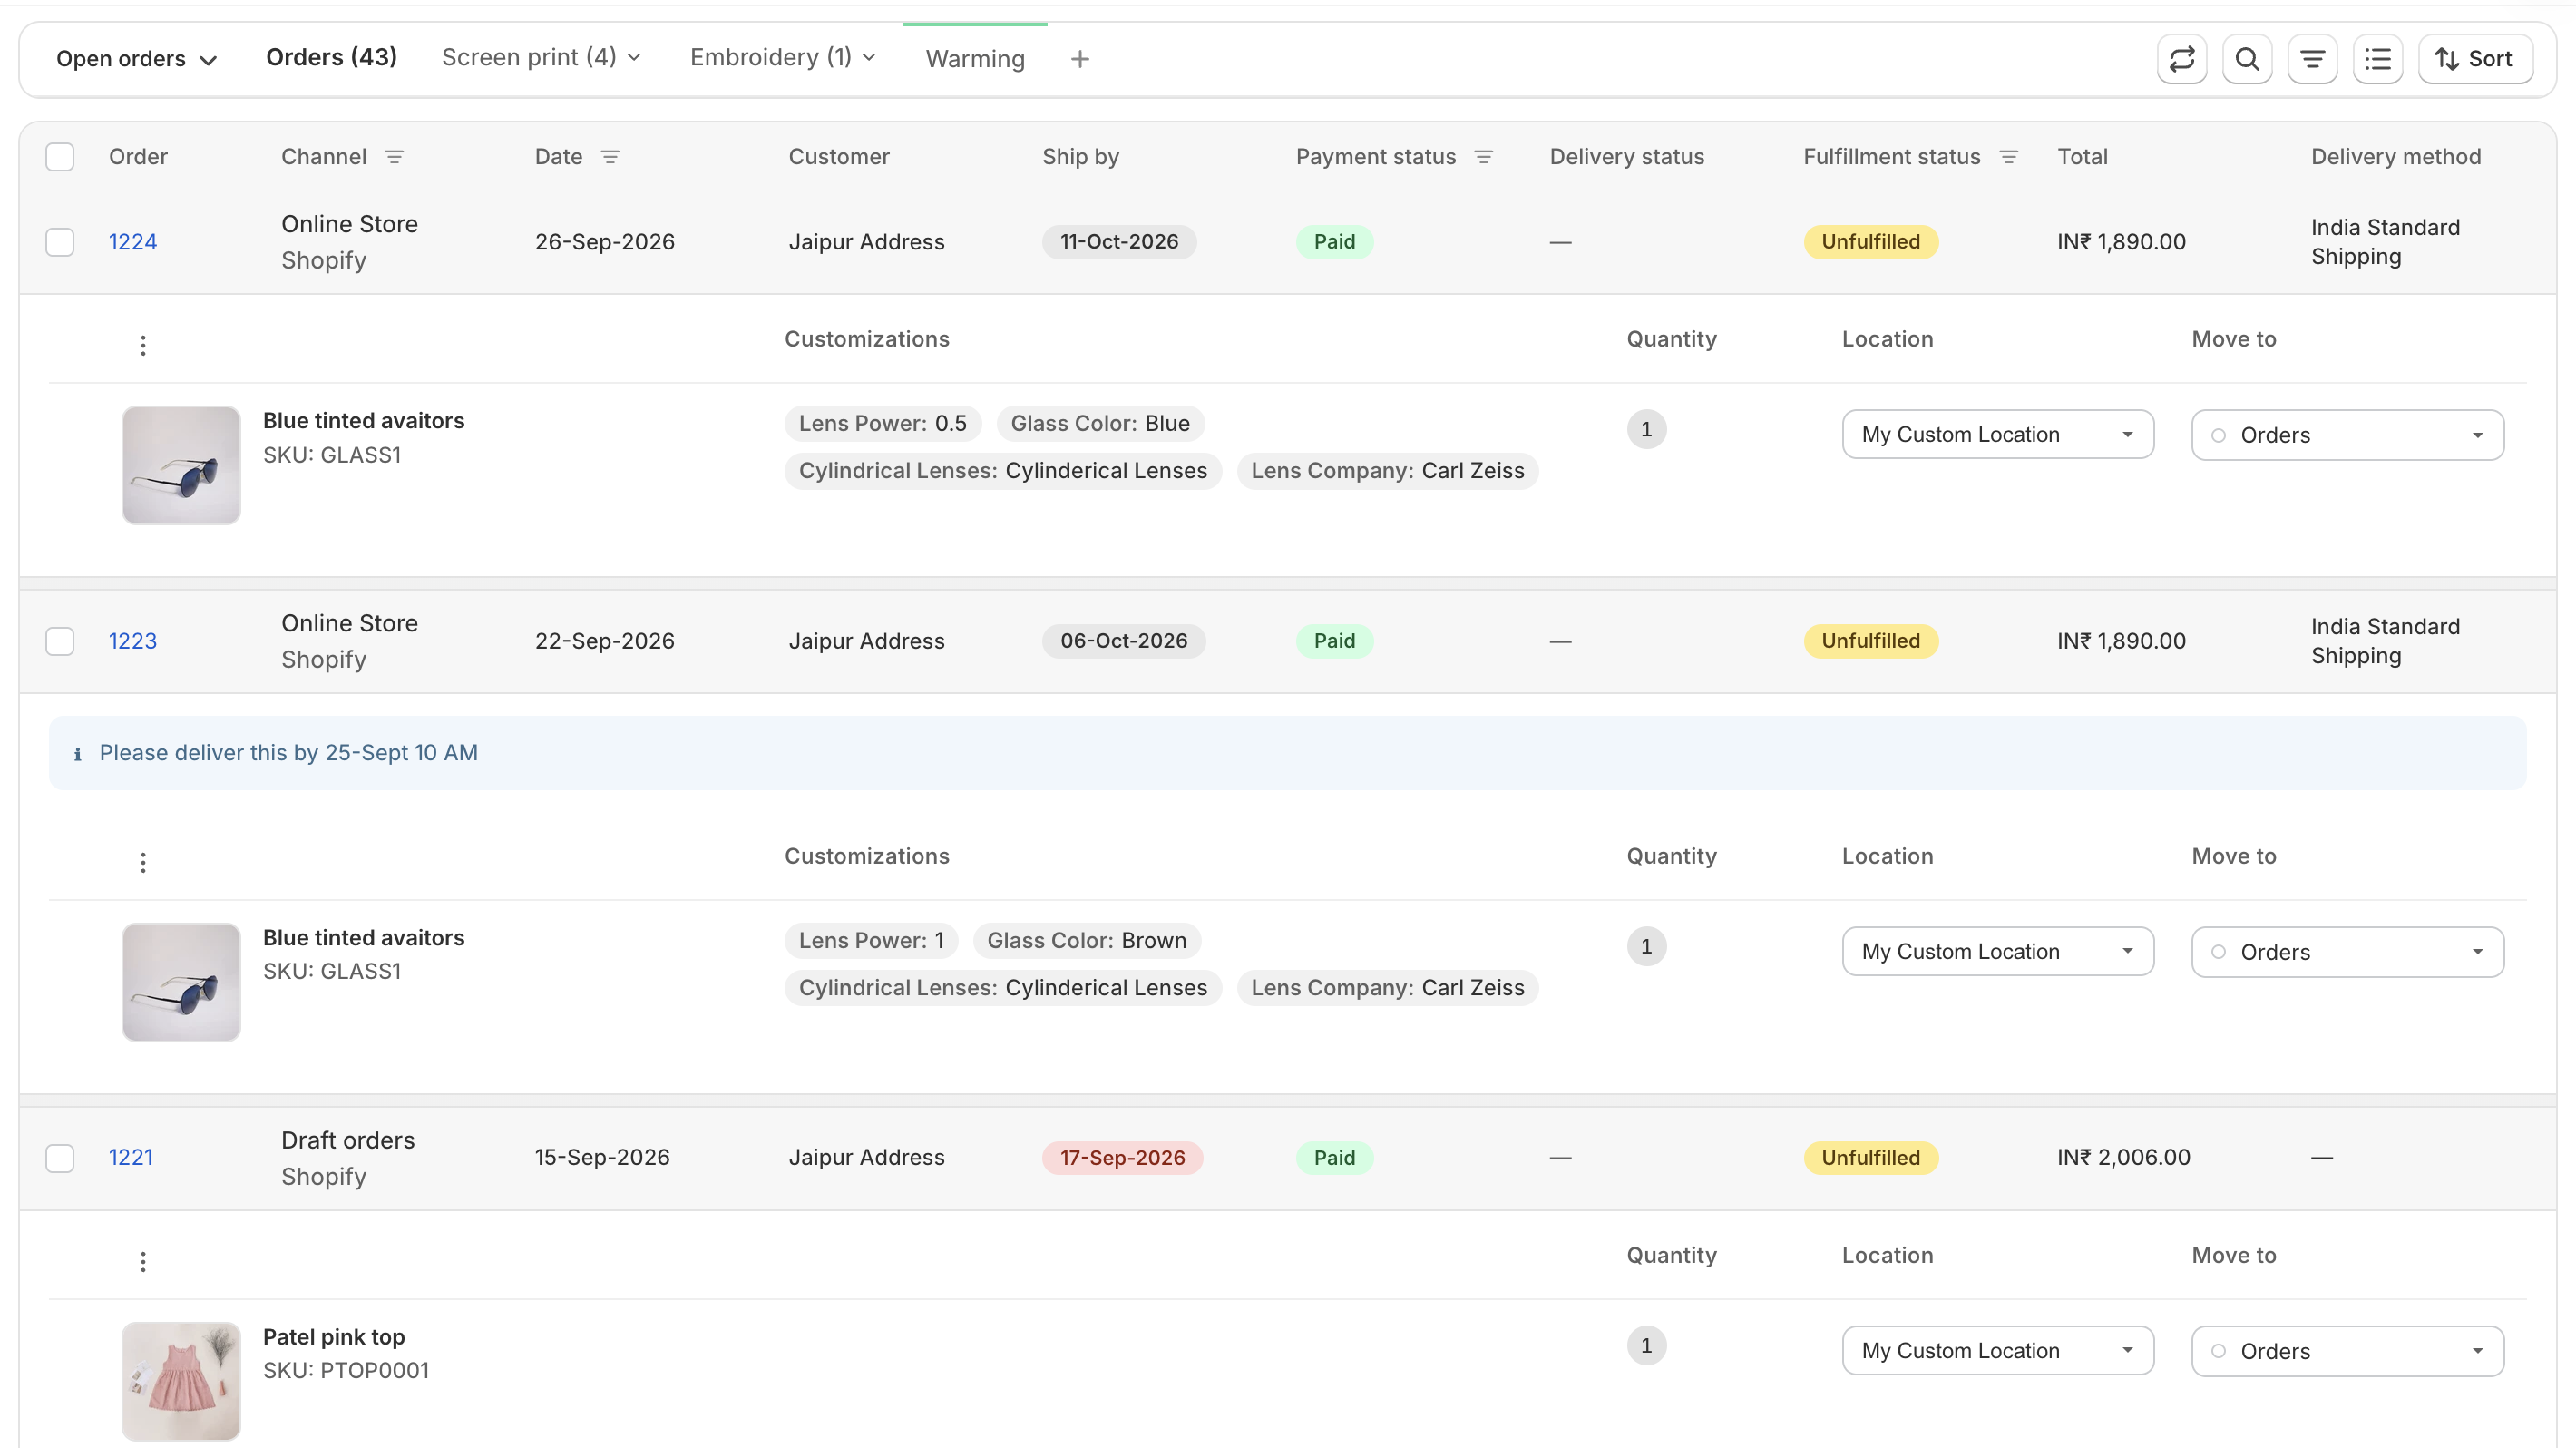Click the list view icon
This screenshot has height=1448, width=2576.
click(2377, 59)
